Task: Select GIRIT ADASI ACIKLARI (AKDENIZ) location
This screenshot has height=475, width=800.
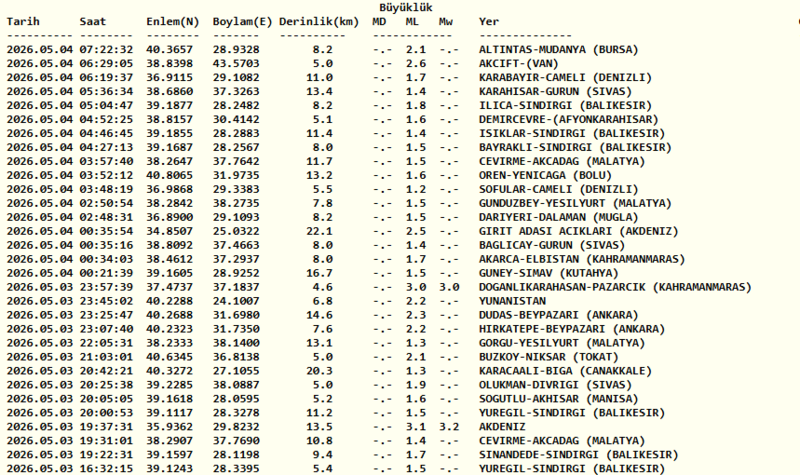Action: (579, 231)
